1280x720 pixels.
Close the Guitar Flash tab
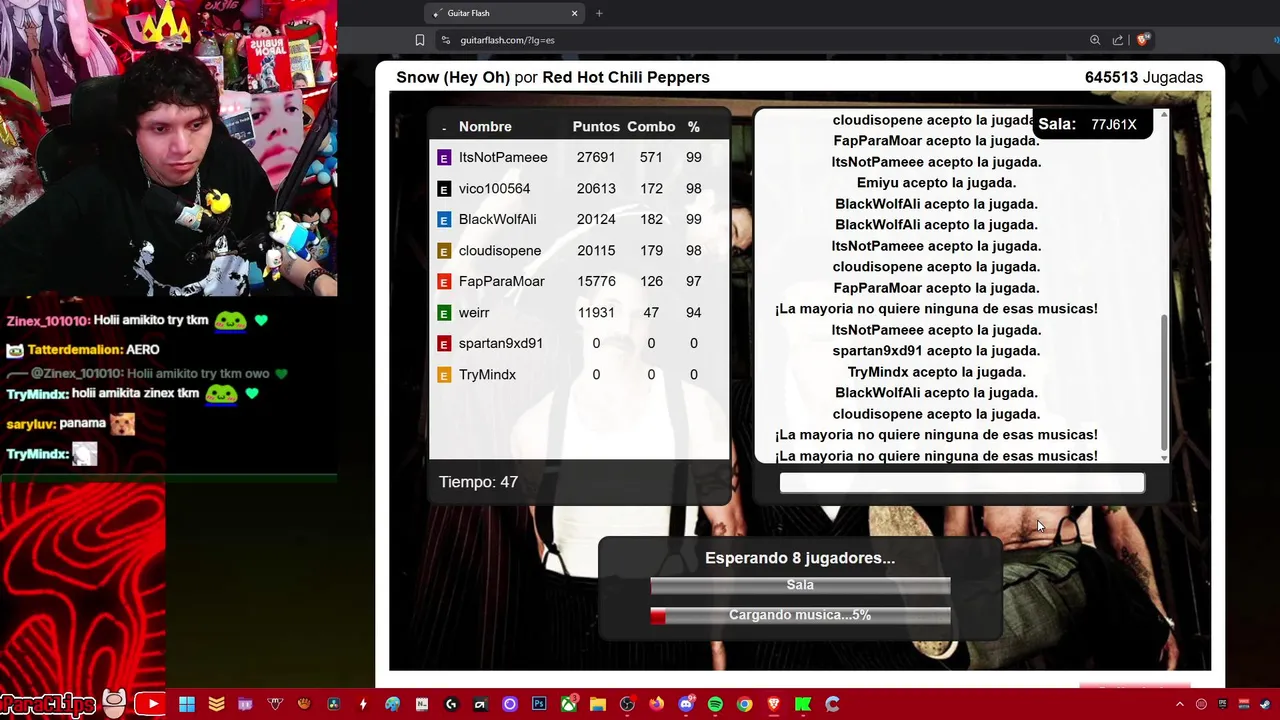coord(574,13)
